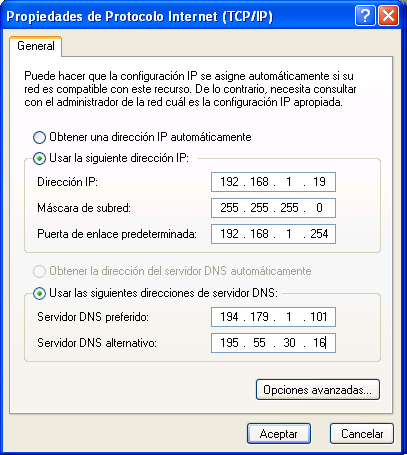Click the 0 octet of the subnet mask

pos(319,208)
